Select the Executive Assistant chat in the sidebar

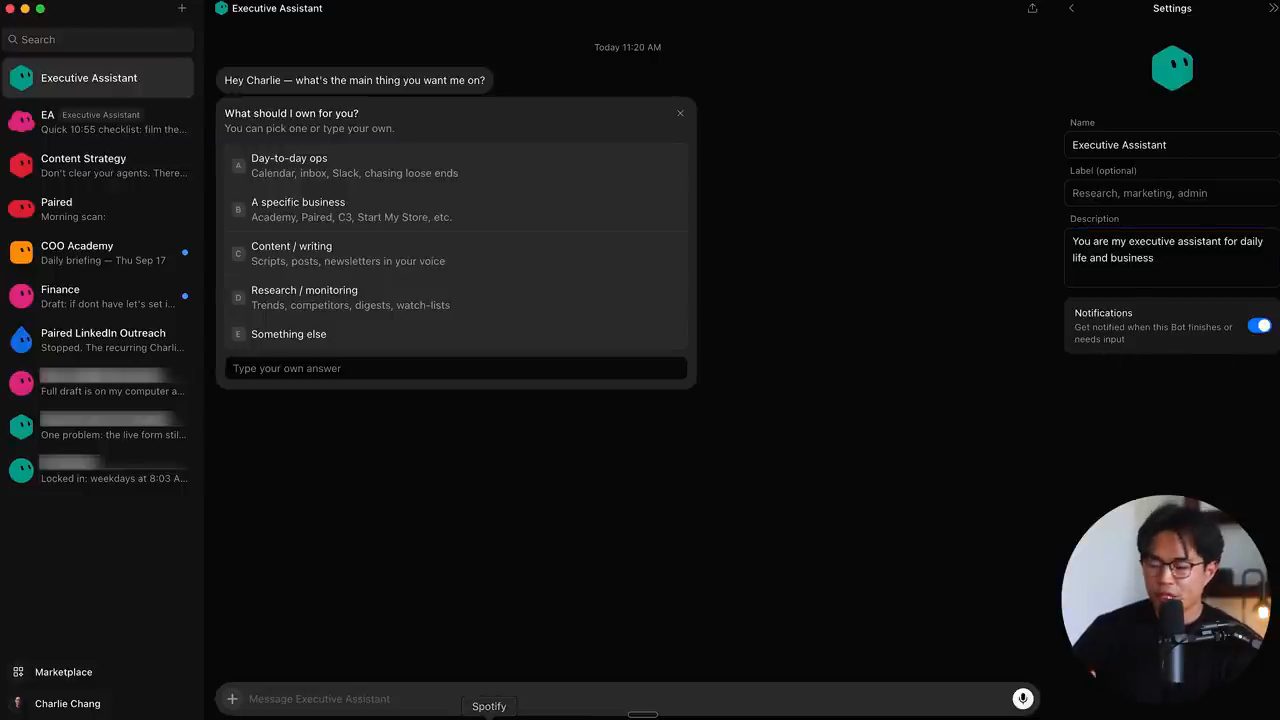point(98,78)
